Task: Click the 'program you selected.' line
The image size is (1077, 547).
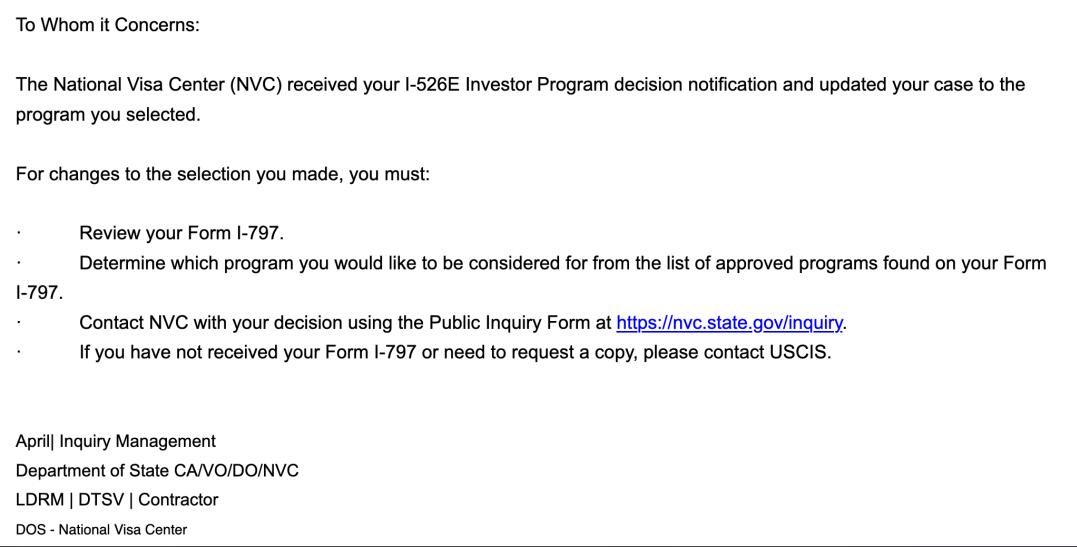Action: (x=108, y=115)
